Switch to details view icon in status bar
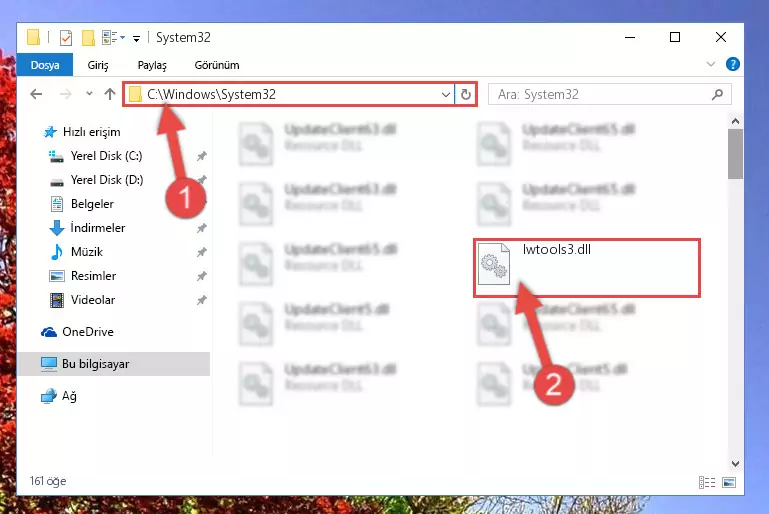Viewport: 769px width, 514px height. point(707,483)
